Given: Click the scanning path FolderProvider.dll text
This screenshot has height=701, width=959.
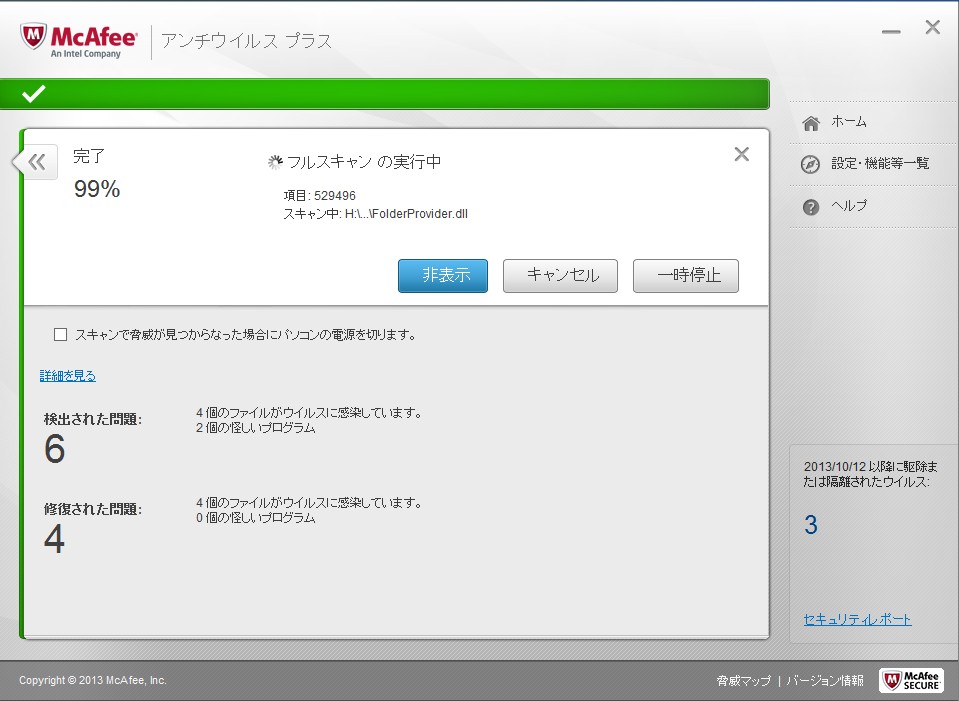Looking at the screenshot, I should click(375, 214).
